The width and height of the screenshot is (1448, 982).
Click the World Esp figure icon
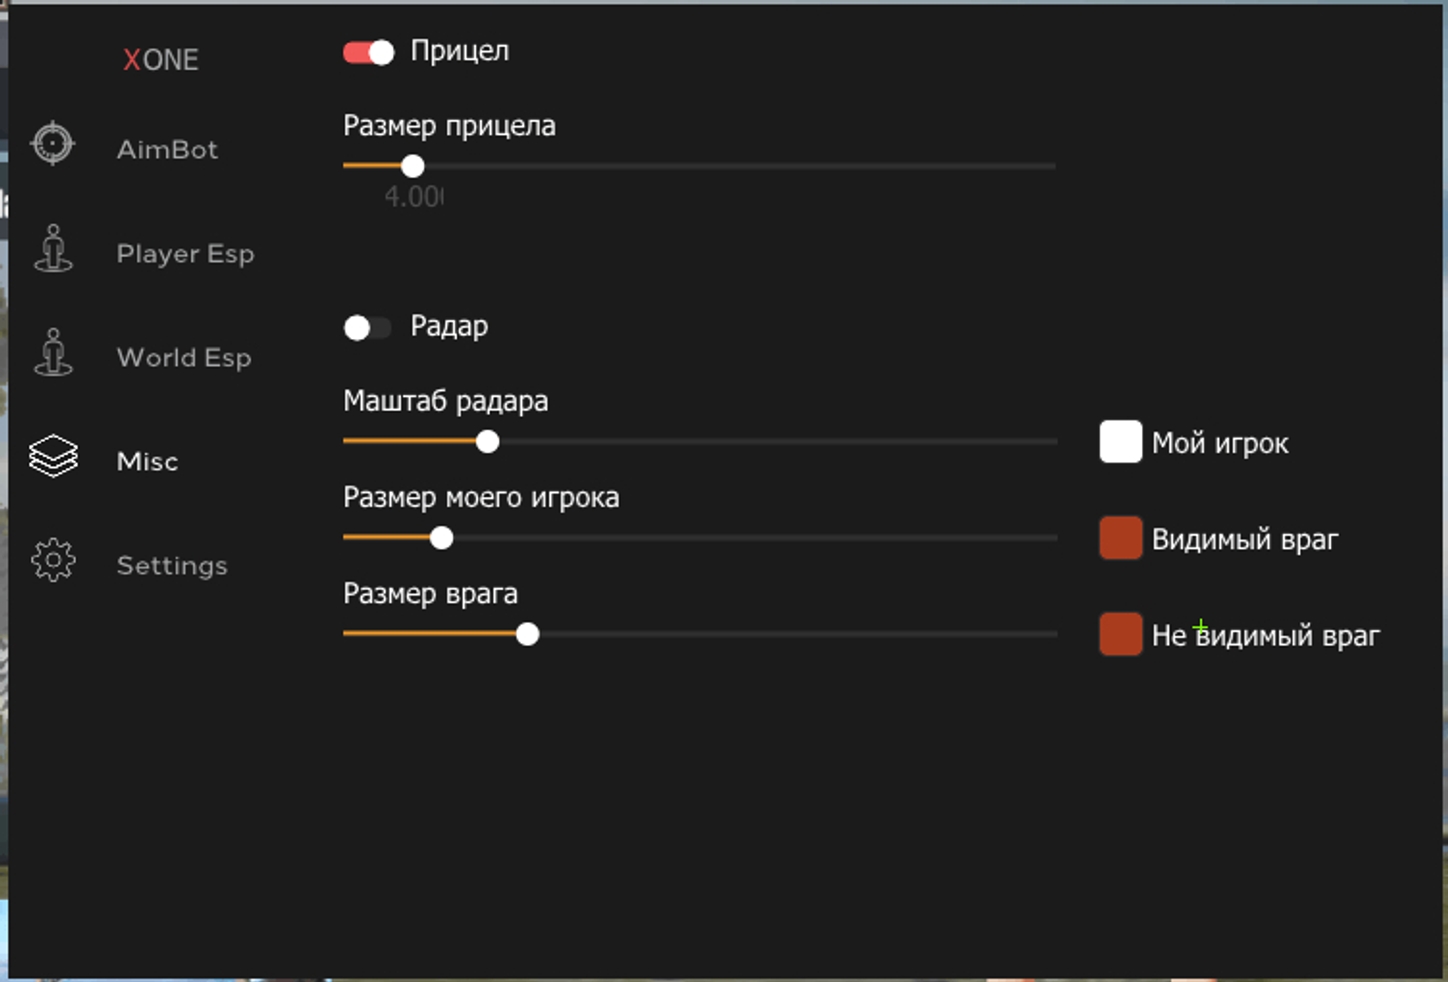click(53, 353)
